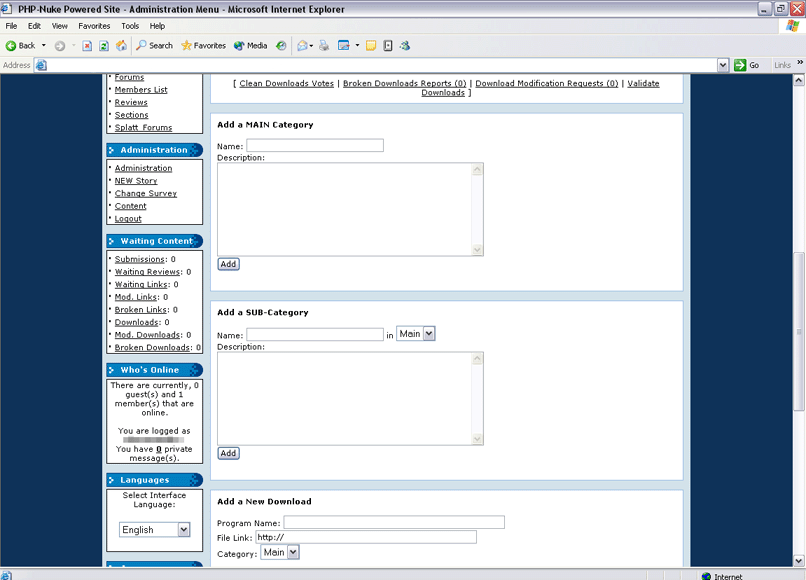Go to the Home page icon
Screen dimensions: 806x580
coord(121,45)
